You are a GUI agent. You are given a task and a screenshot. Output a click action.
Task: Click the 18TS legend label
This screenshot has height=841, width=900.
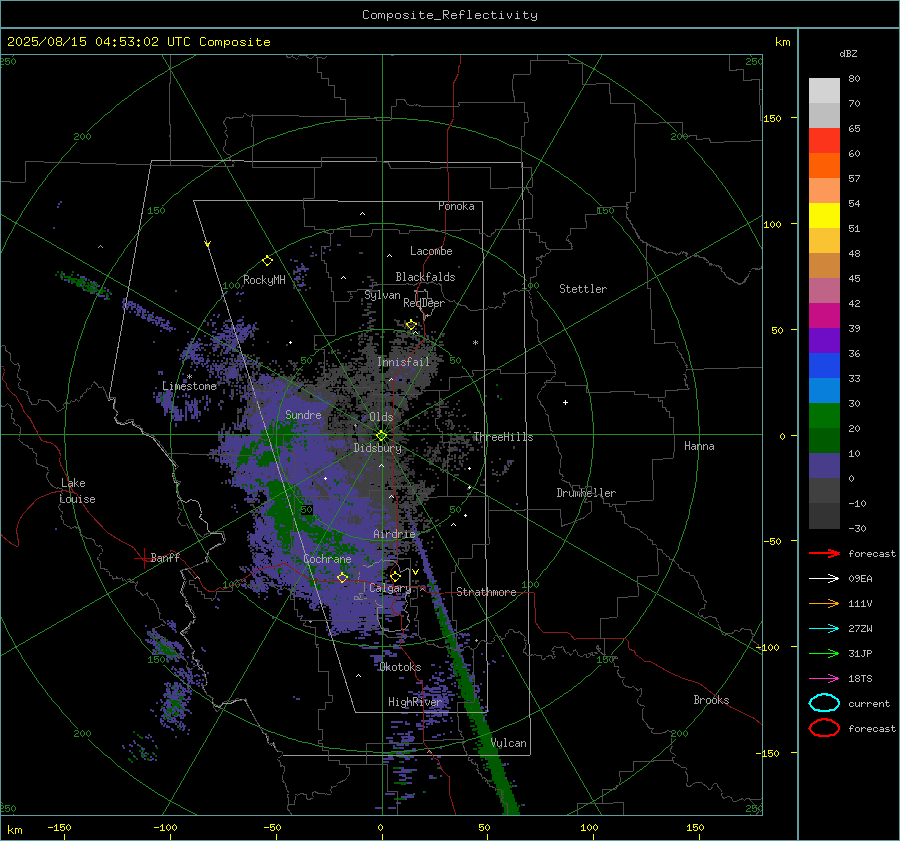tap(860, 679)
